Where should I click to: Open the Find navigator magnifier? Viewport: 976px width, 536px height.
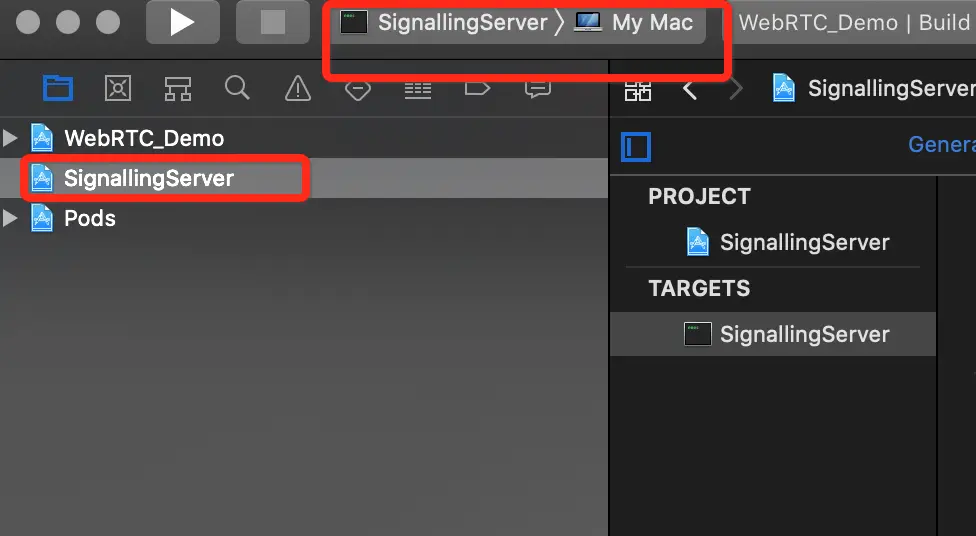pyautogui.click(x=237, y=88)
